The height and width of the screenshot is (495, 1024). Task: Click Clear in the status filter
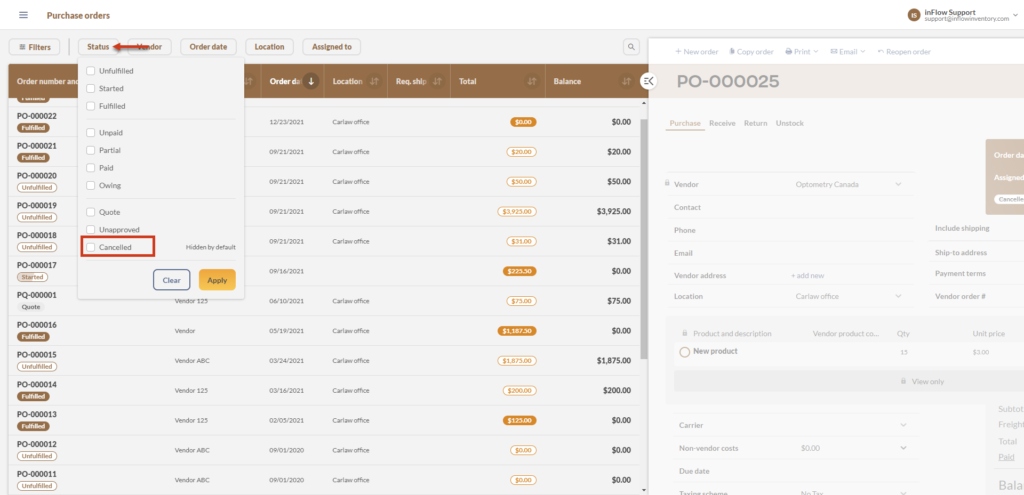(172, 279)
